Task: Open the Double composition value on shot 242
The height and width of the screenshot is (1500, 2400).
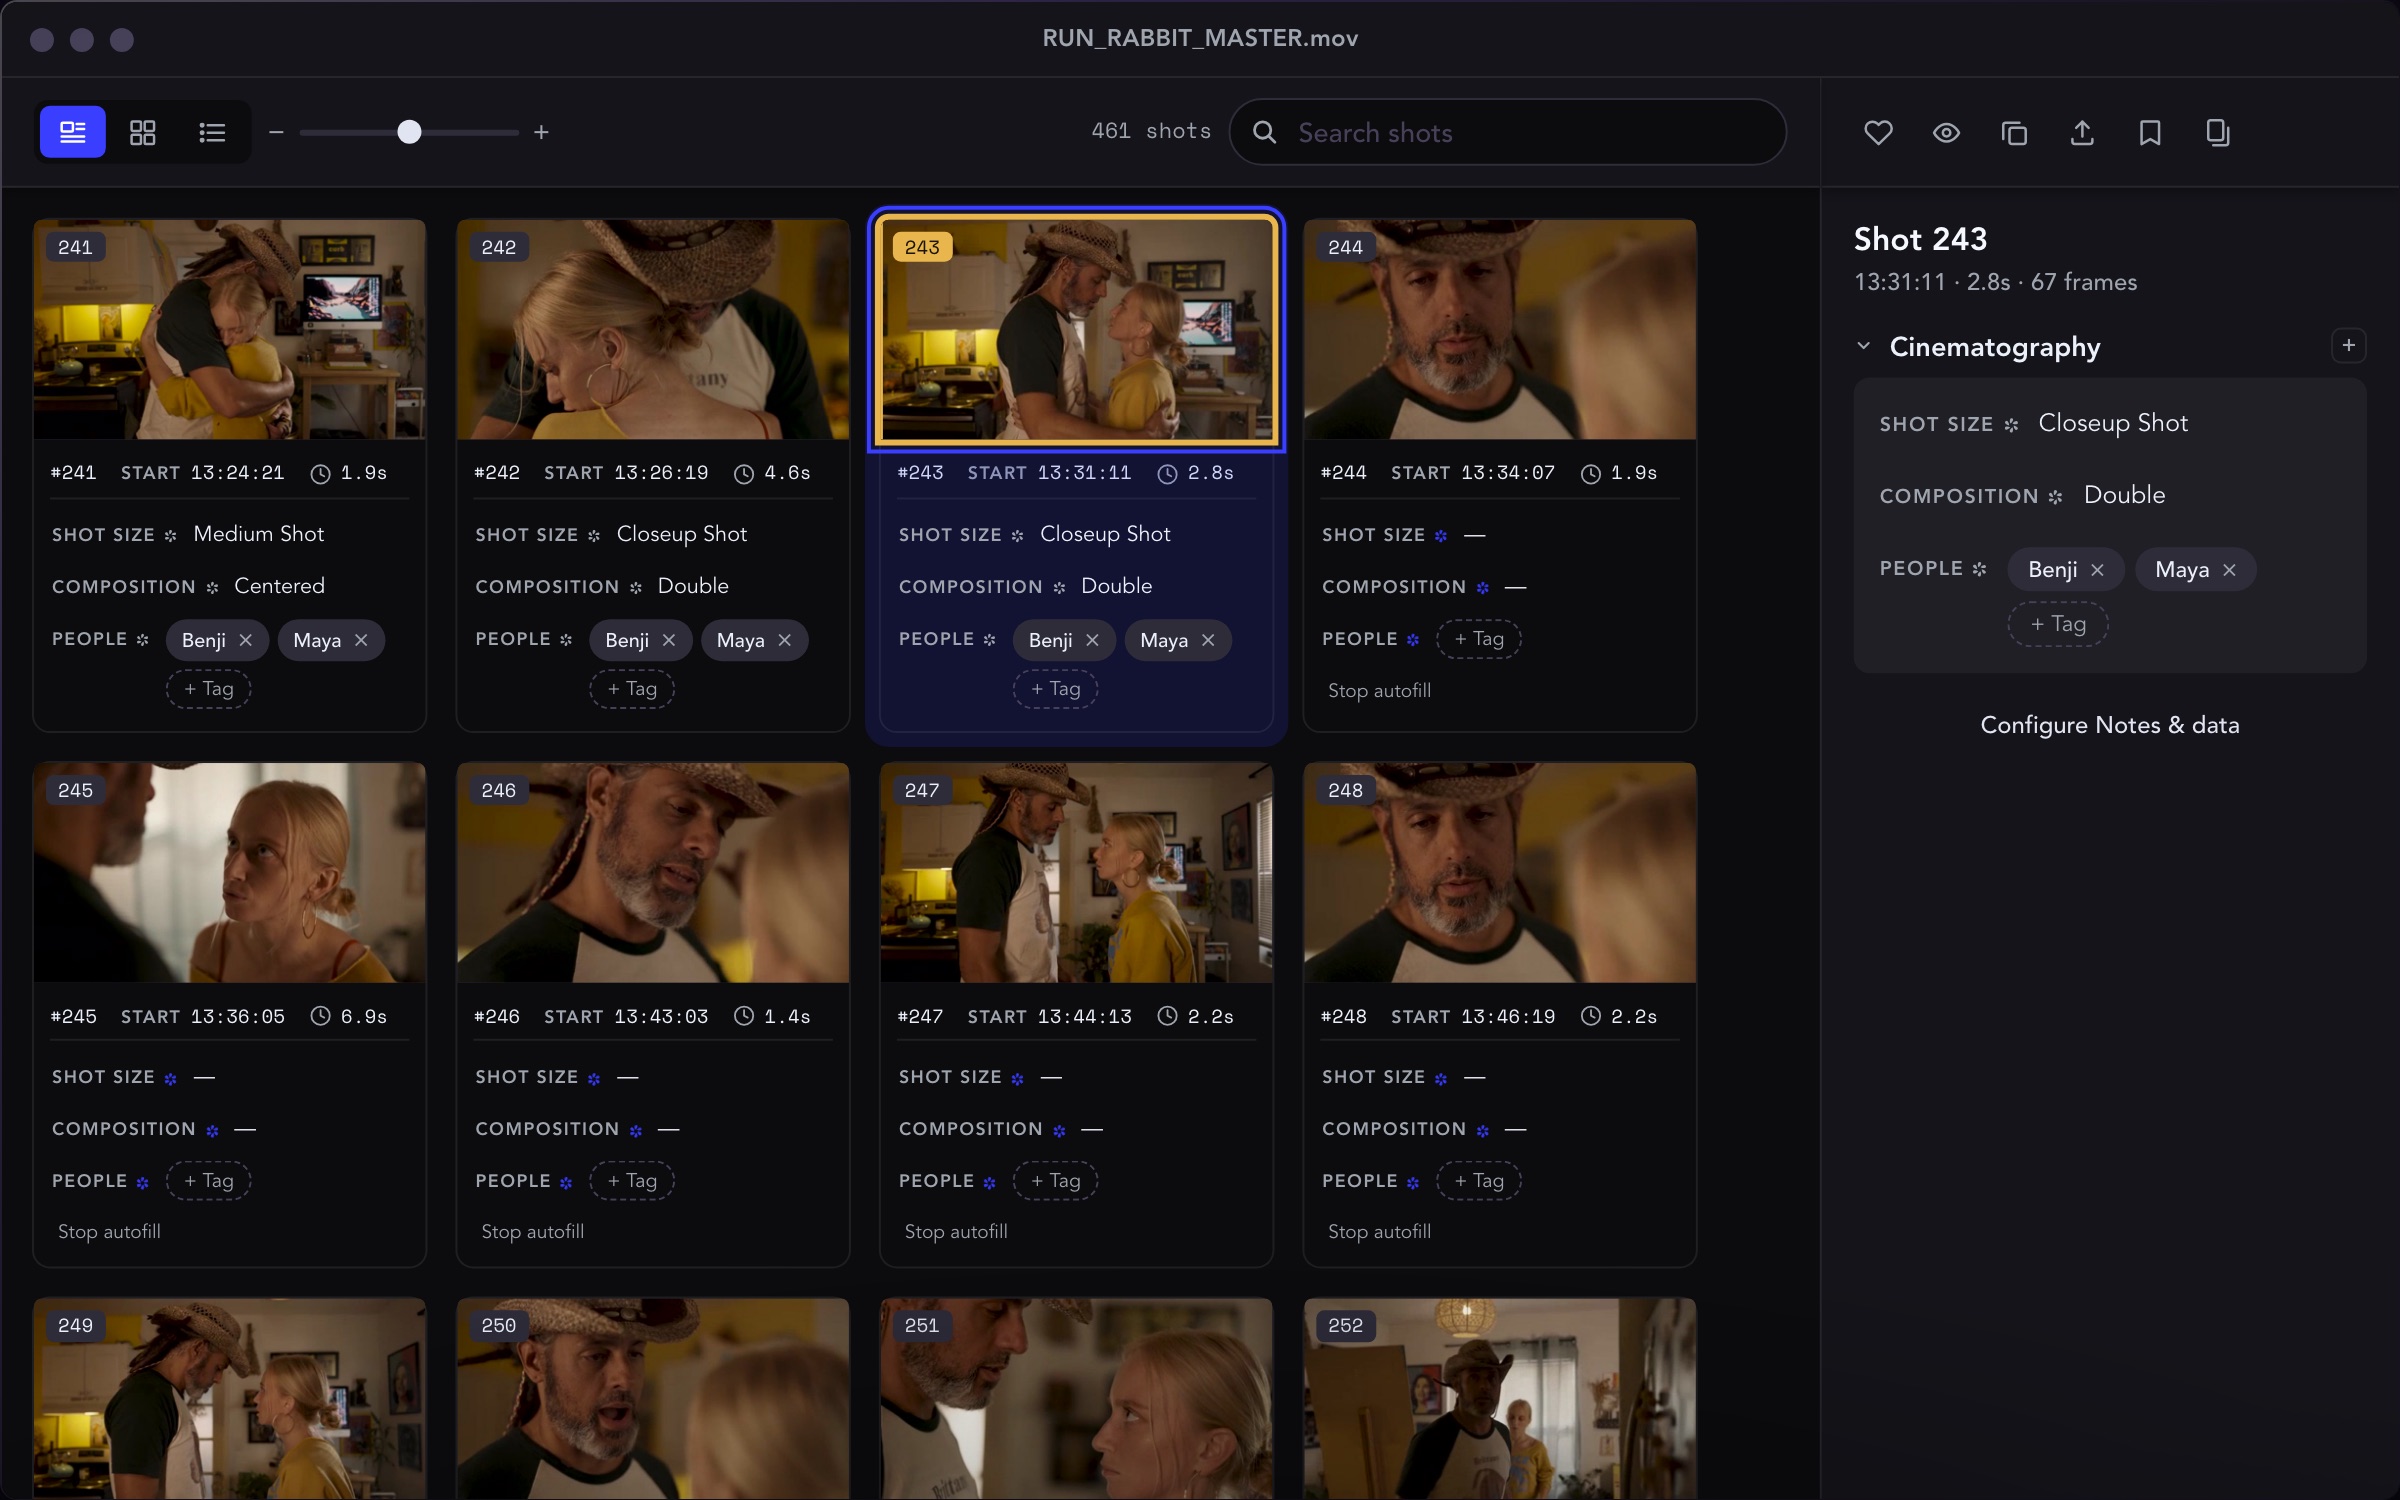Action: (x=693, y=586)
